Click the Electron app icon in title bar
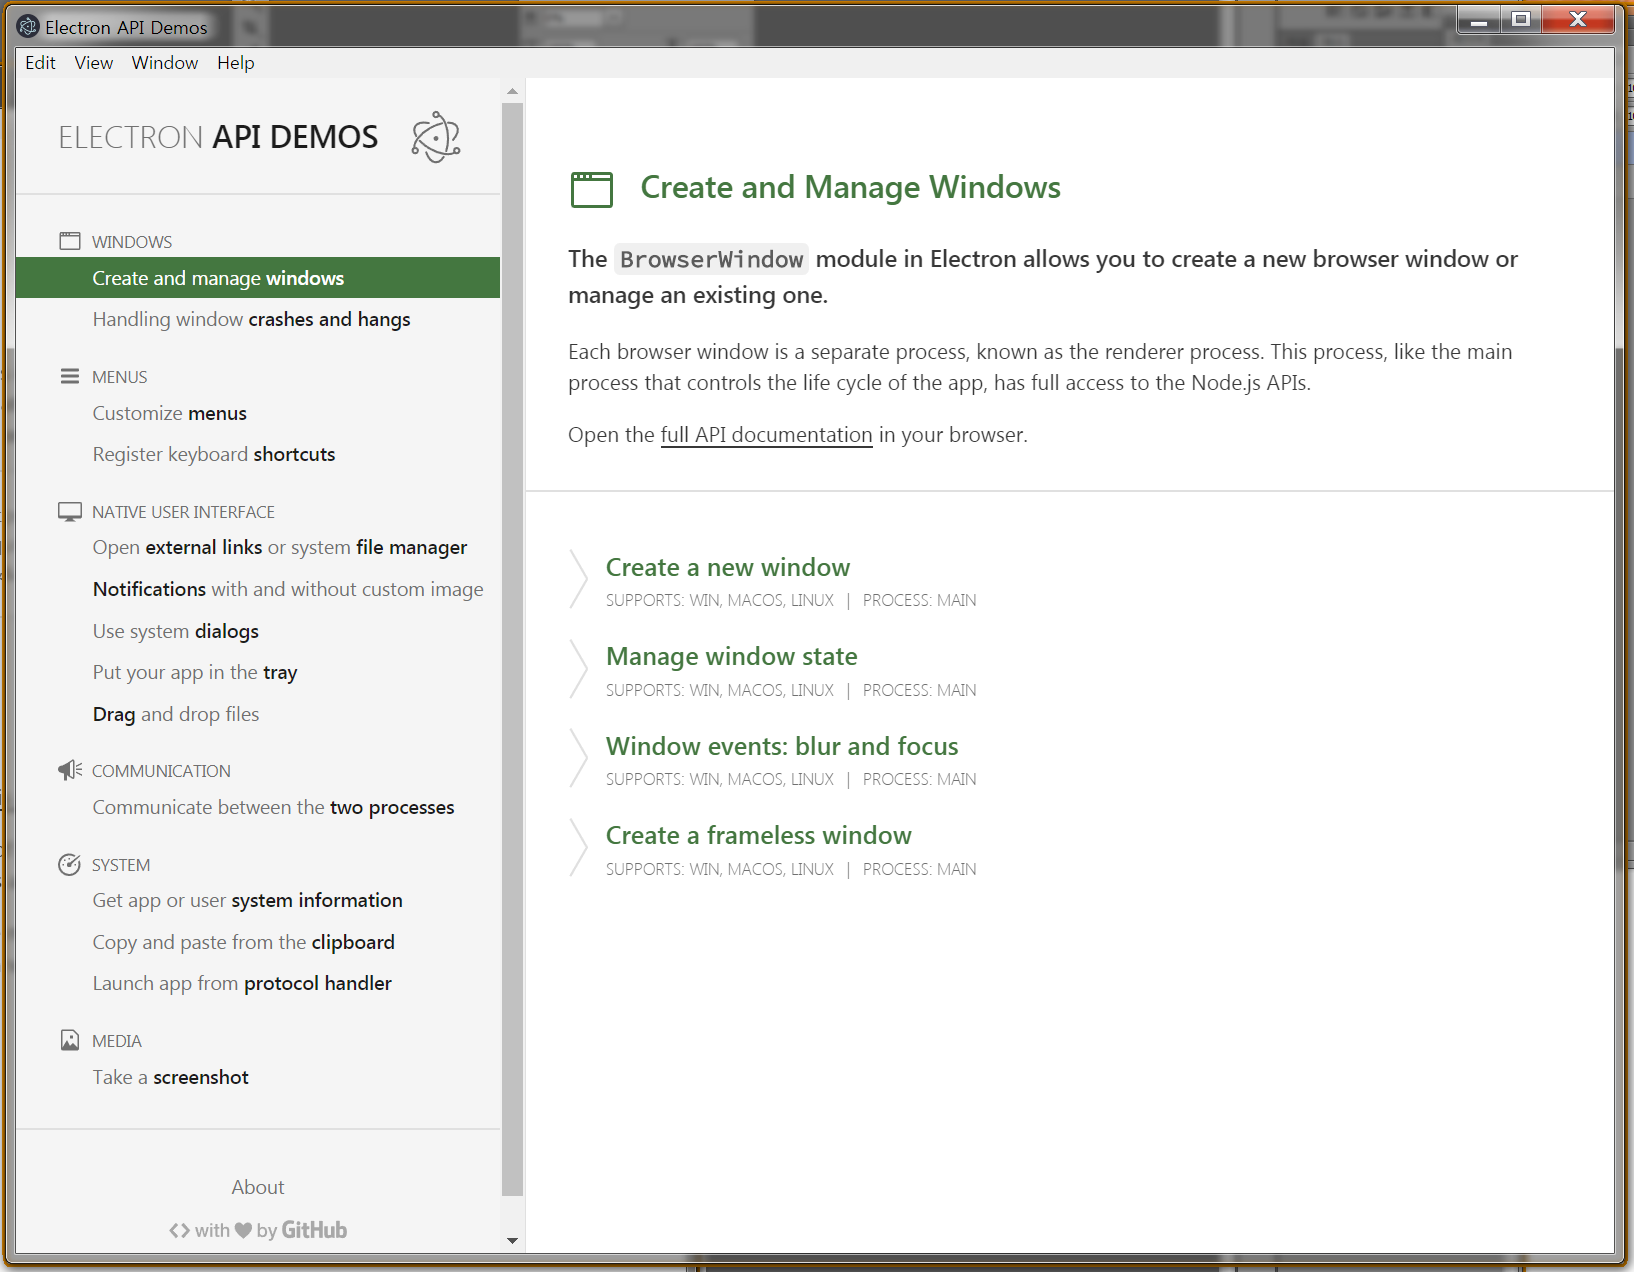1634x1272 pixels. (x=28, y=27)
